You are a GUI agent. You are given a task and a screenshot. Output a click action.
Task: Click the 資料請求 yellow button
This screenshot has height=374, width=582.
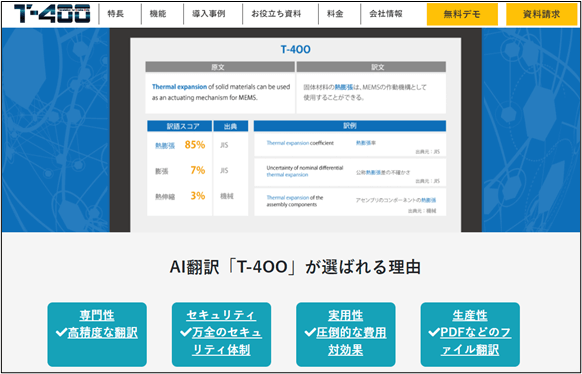coord(542,14)
